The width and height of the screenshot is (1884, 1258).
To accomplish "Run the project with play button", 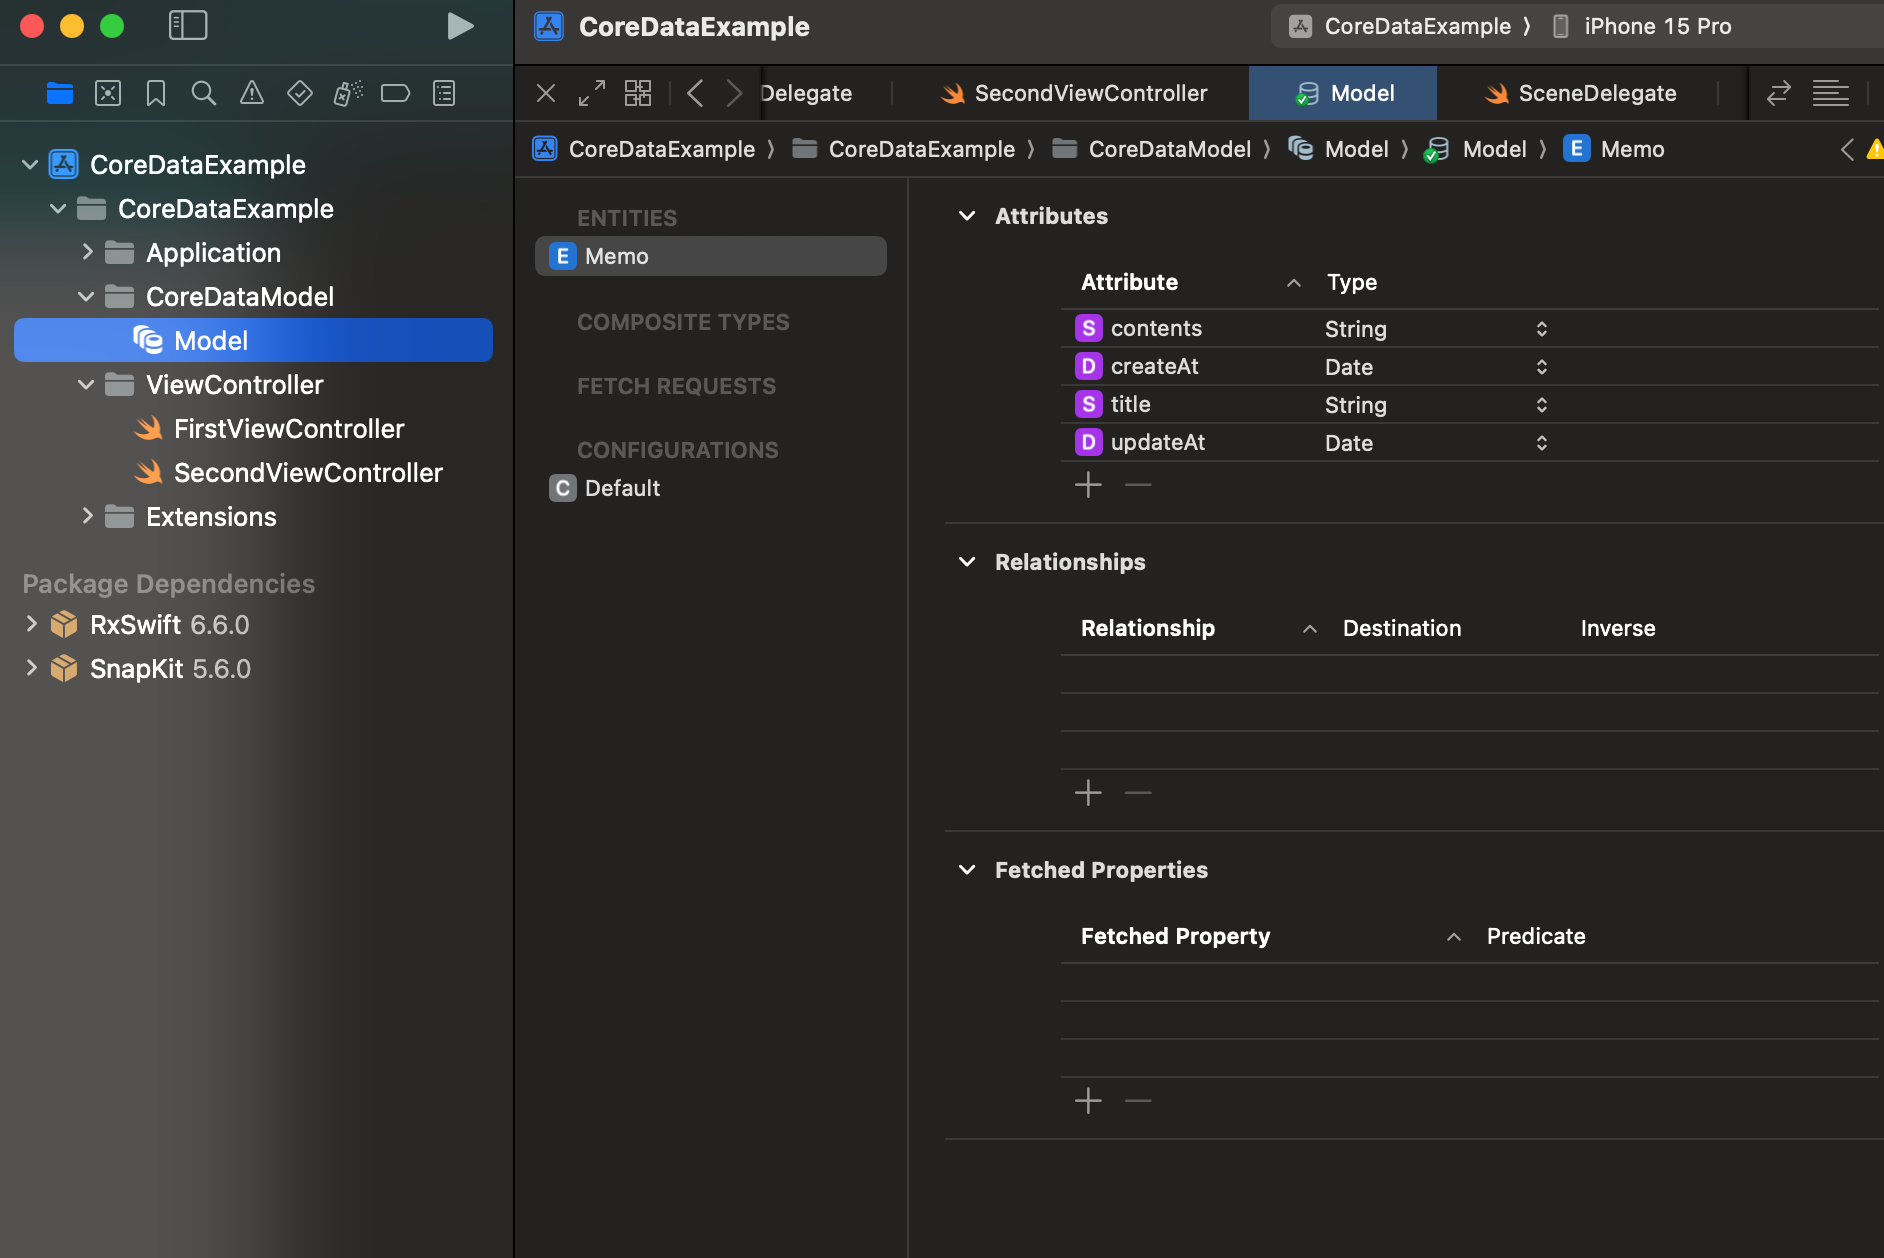I will pos(460,26).
